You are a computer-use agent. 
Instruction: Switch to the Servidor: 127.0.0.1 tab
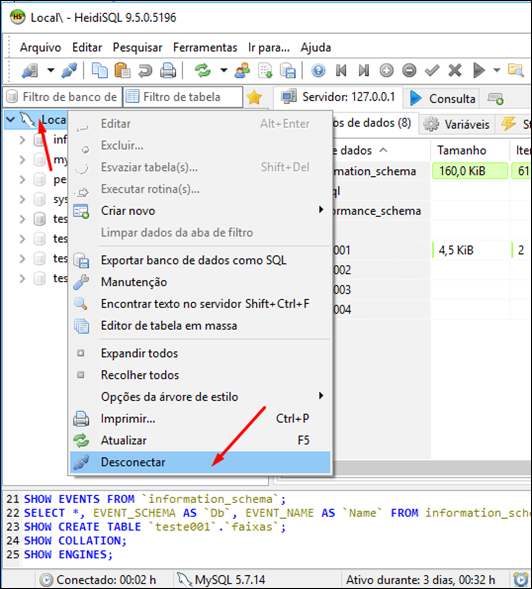click(338, 97)
